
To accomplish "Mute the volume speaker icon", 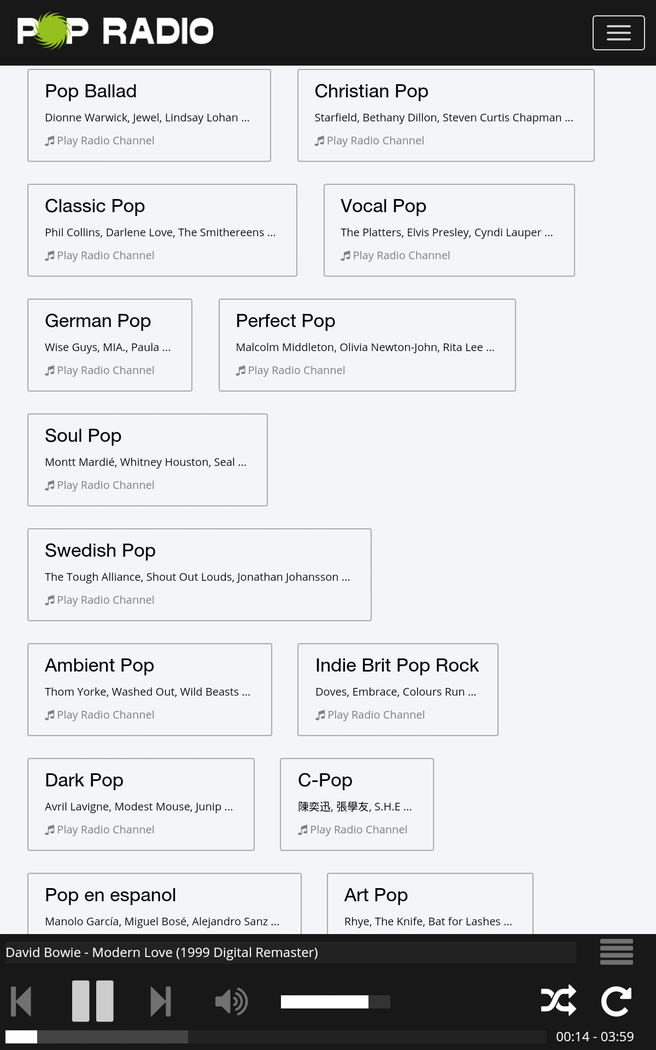I will (231, 1001).
